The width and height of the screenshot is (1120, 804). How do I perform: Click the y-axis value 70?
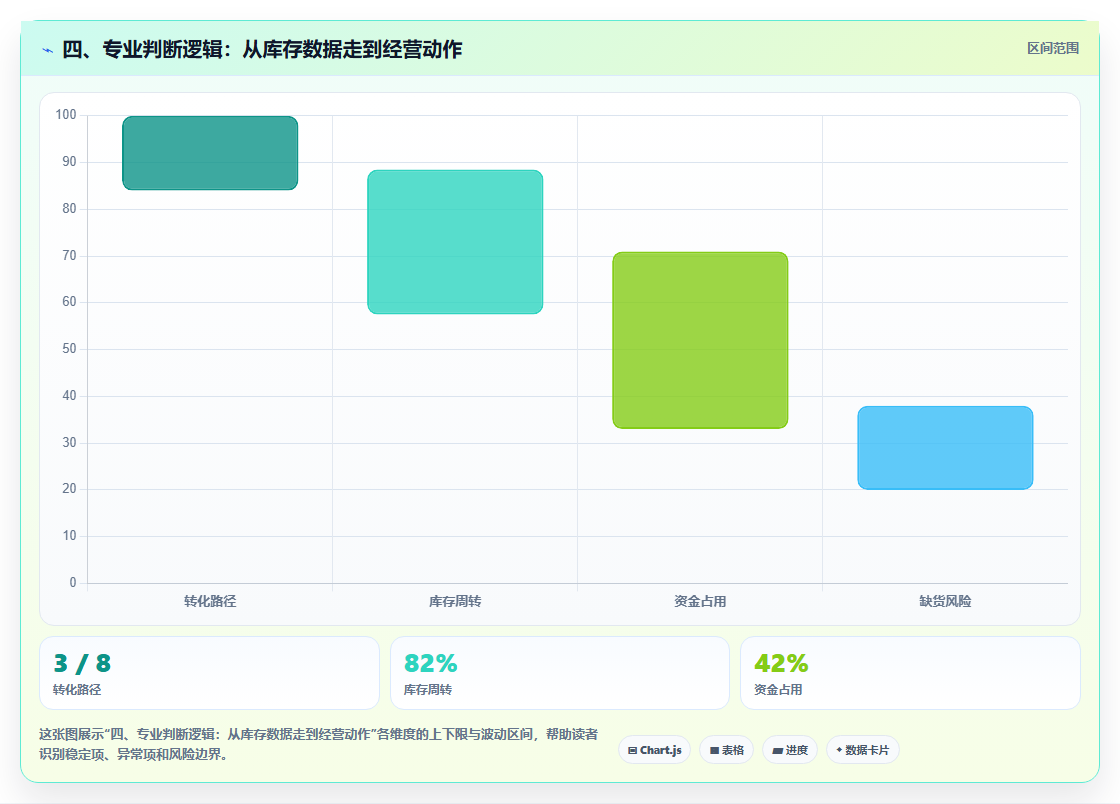[69, 256]
